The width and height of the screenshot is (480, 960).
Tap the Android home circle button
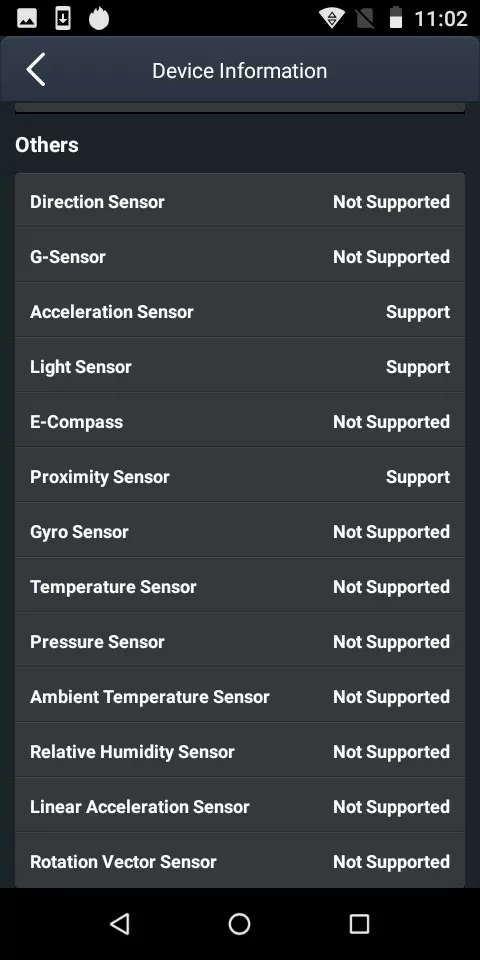click(x=239, y=923)
